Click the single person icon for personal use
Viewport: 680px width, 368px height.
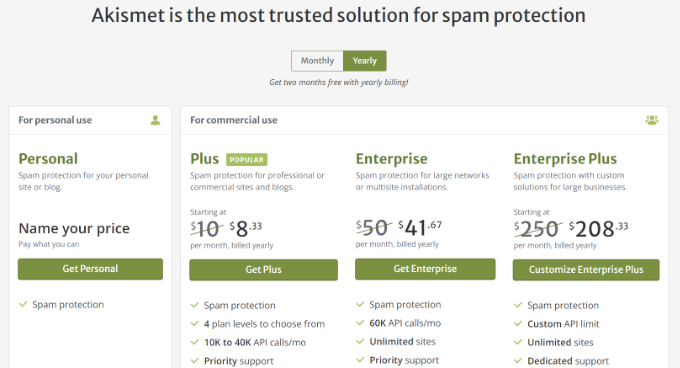coord(155,120)
